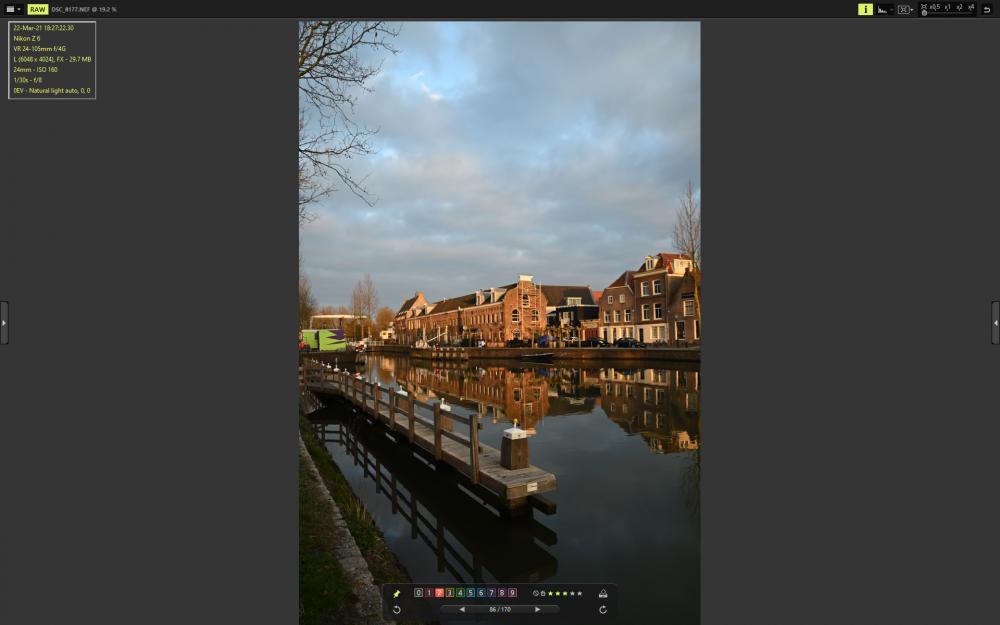
Task: Click the canal photo in the viewer
Action: (x=499, y=323)
